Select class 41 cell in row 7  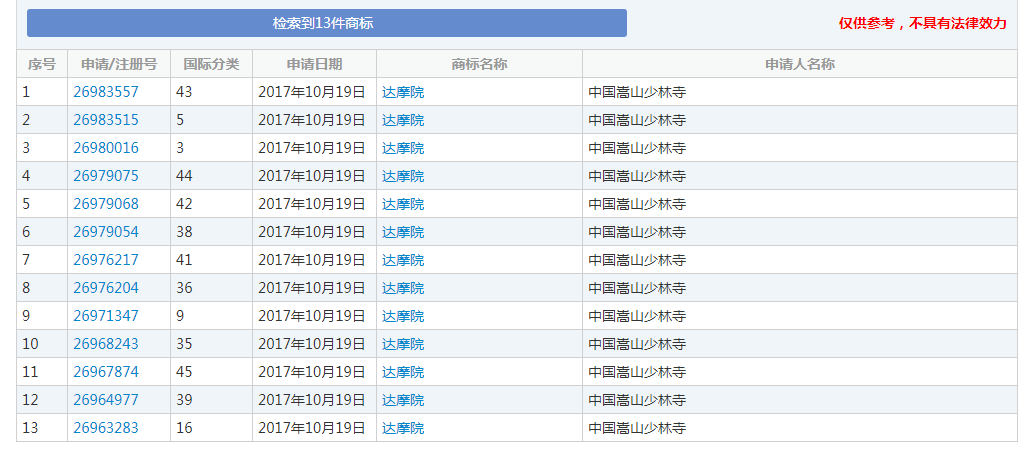tap(211, 261)
